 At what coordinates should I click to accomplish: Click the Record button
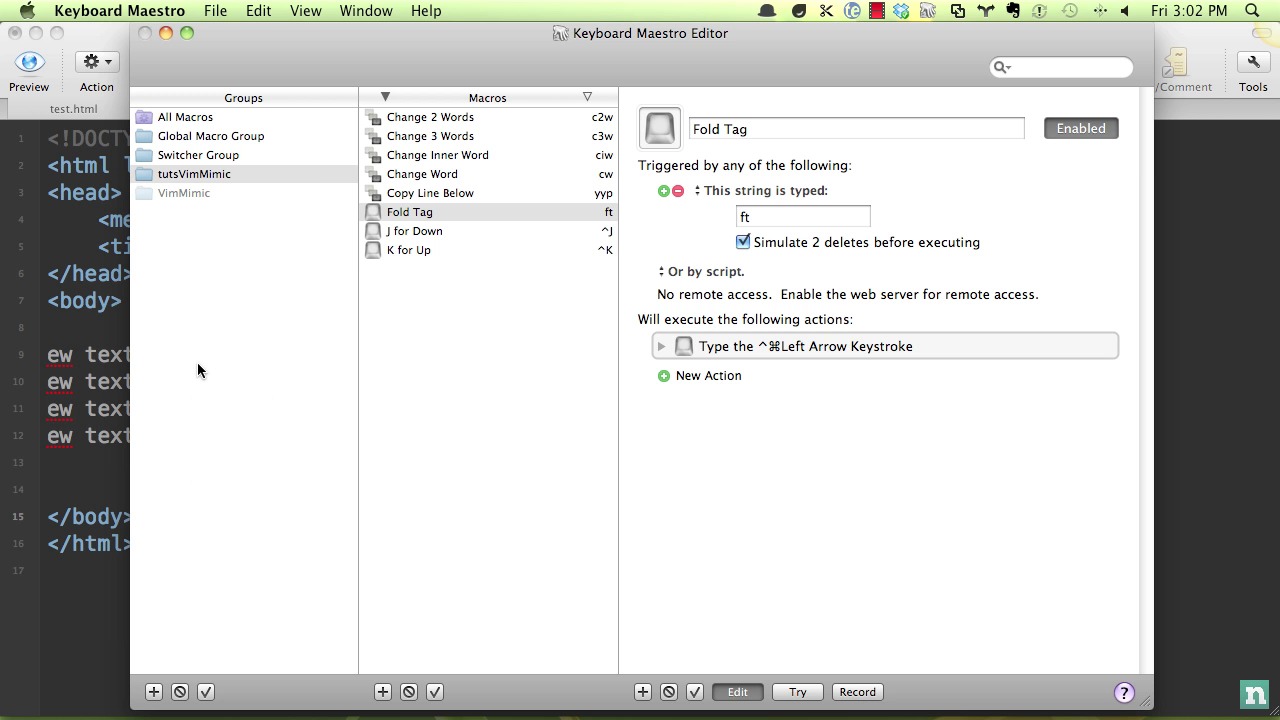tap(857, 692)
